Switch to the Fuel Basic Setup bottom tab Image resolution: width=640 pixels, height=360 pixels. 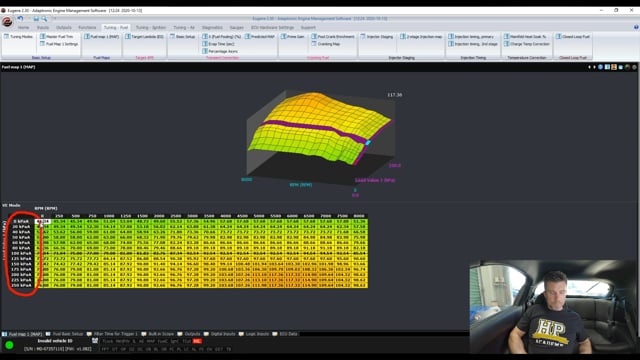click(64, 334)
